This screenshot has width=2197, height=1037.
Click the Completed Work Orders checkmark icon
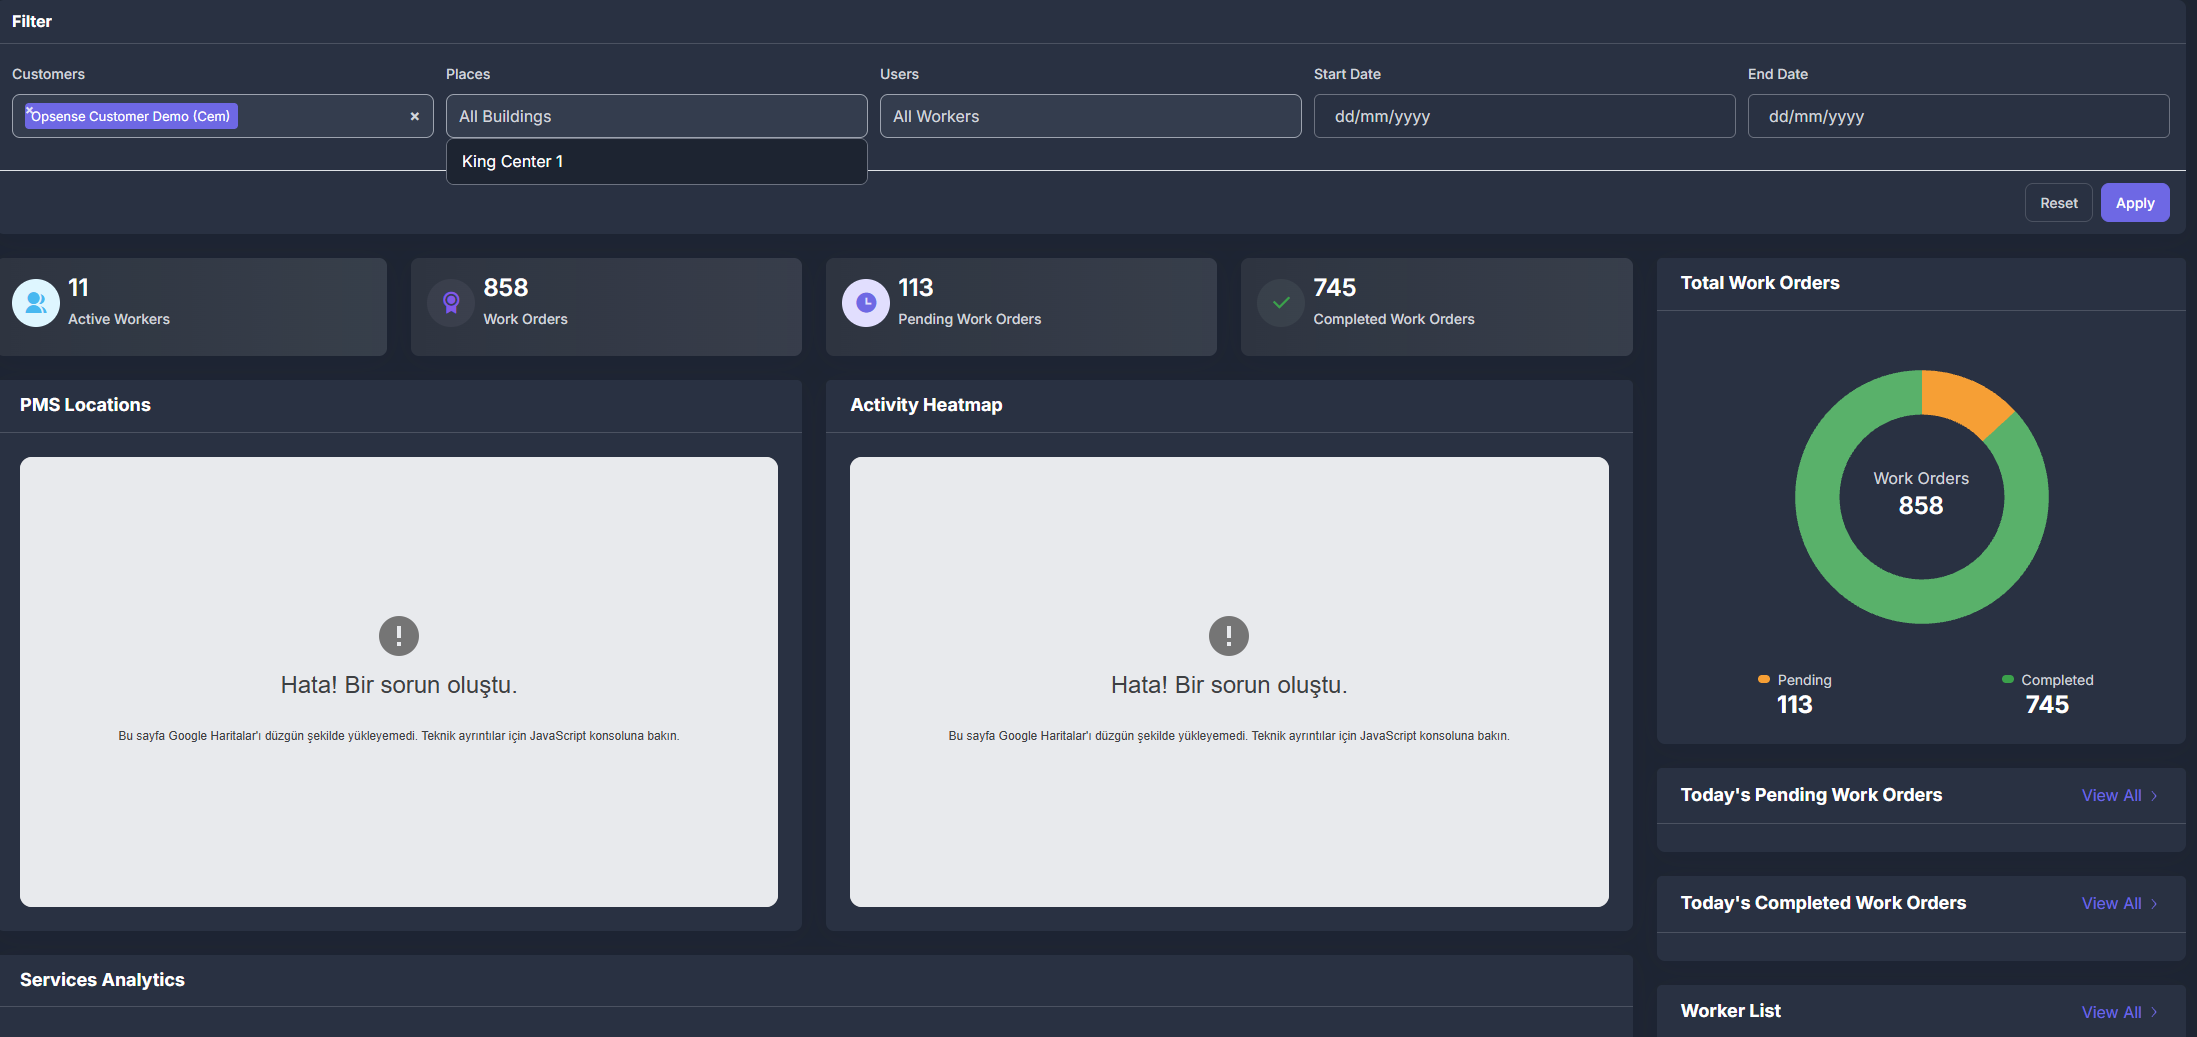coord(1281,303)
